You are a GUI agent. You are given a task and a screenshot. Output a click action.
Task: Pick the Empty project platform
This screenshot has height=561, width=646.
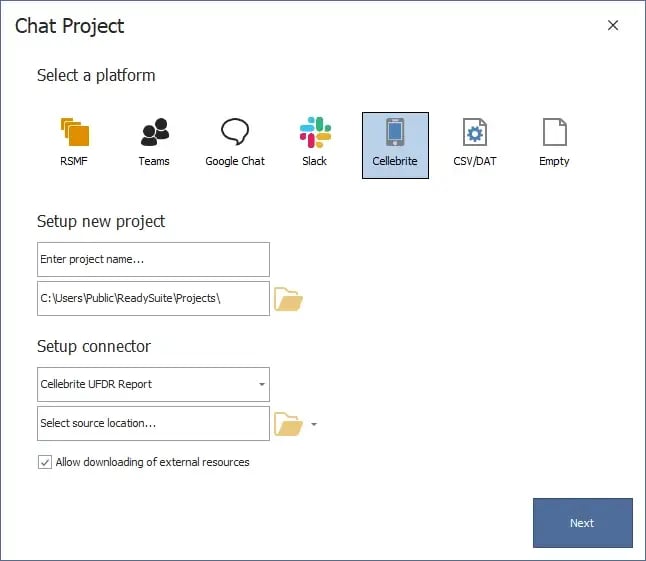(x=555, y=143)
